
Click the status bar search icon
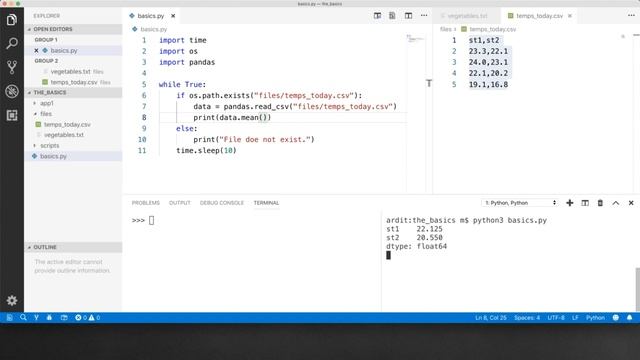coord(23,318)
